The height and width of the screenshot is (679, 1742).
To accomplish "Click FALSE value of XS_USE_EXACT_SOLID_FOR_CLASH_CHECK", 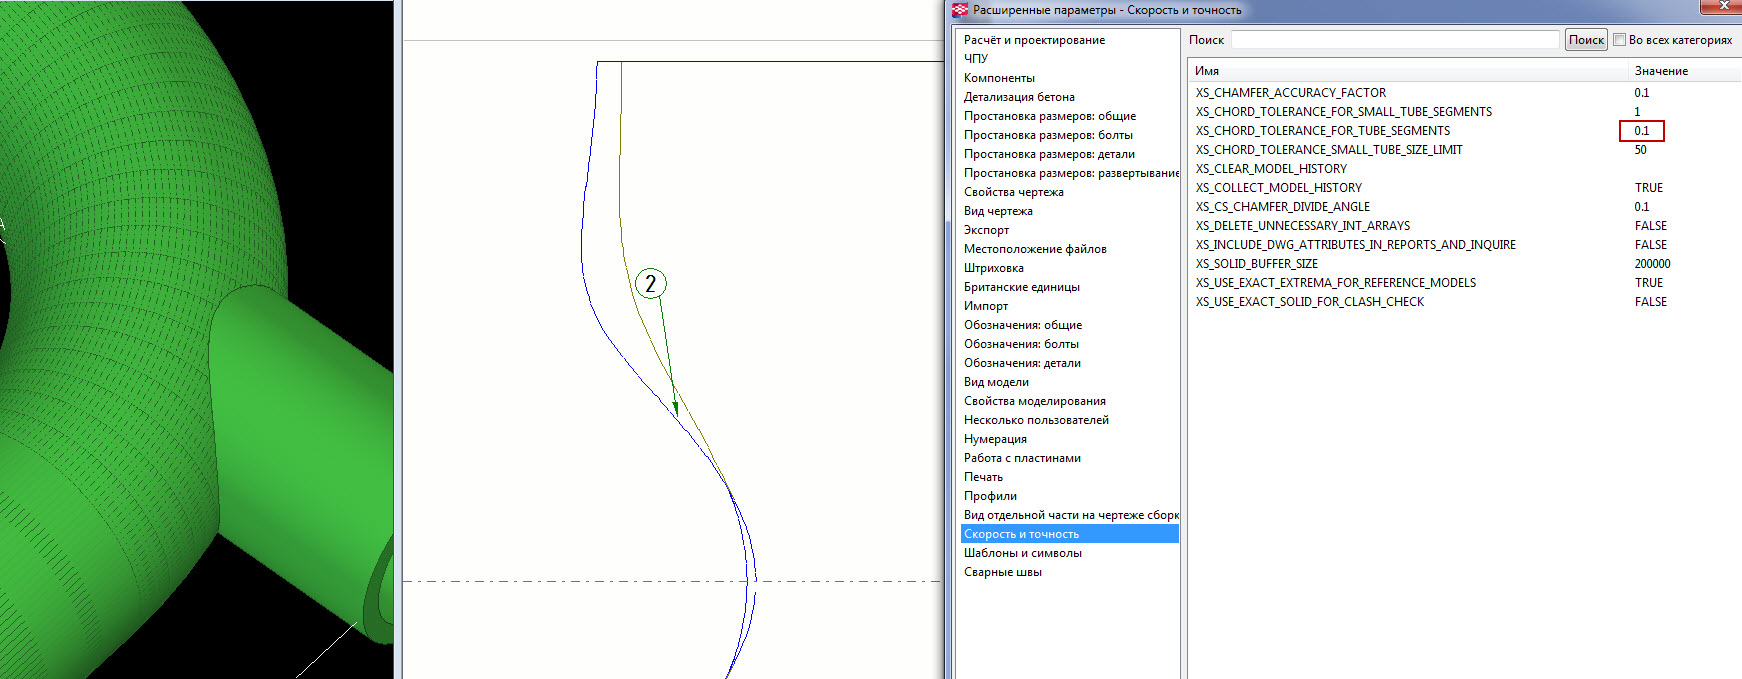I will pyautogui.click(x=1650, y=302).
